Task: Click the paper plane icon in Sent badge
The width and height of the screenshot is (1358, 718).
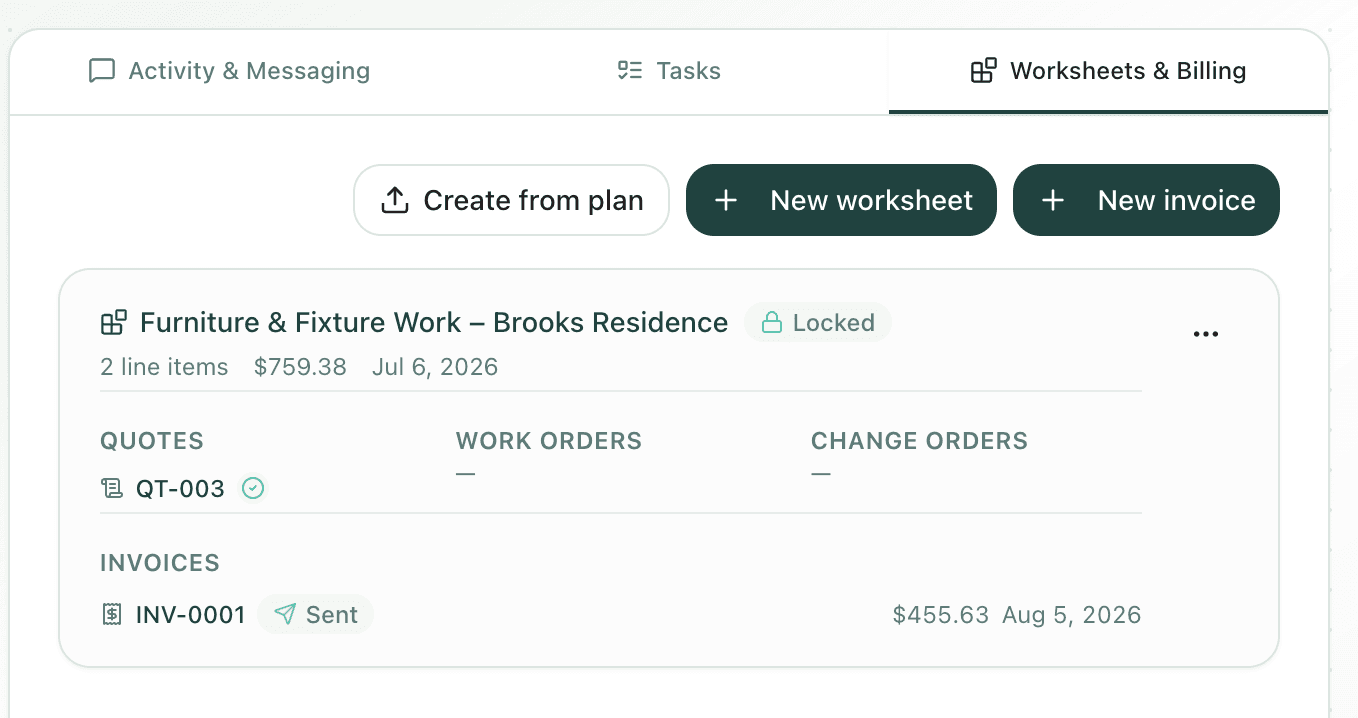Action: 285,614
